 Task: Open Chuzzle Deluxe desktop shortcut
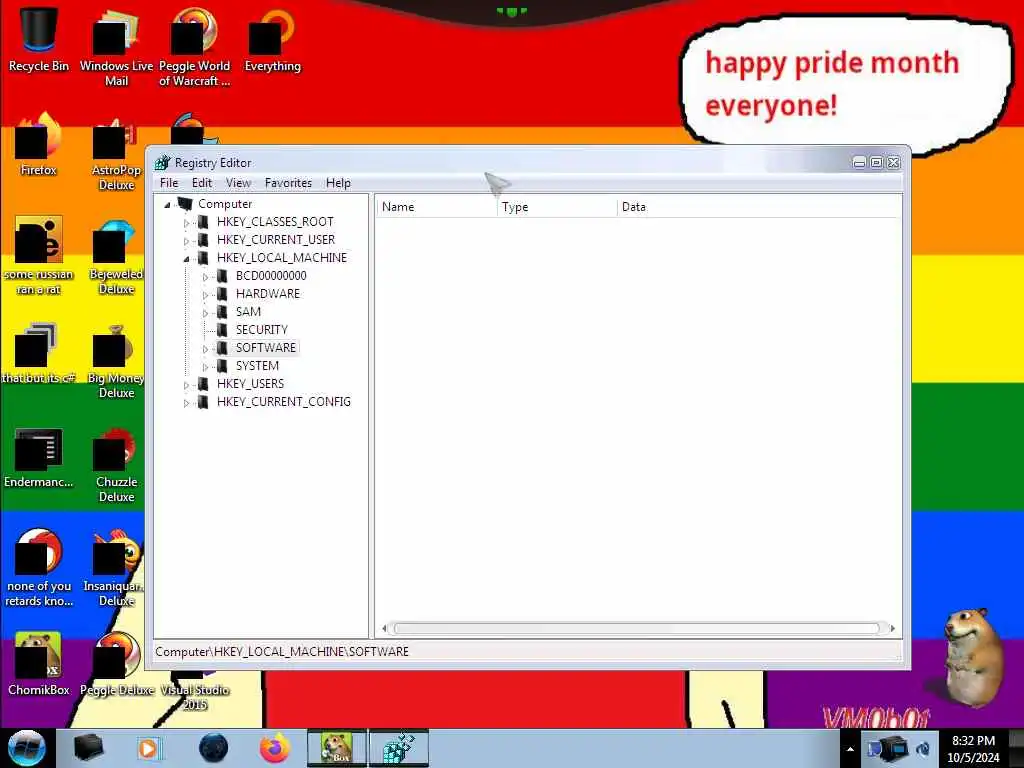point(116,464)
